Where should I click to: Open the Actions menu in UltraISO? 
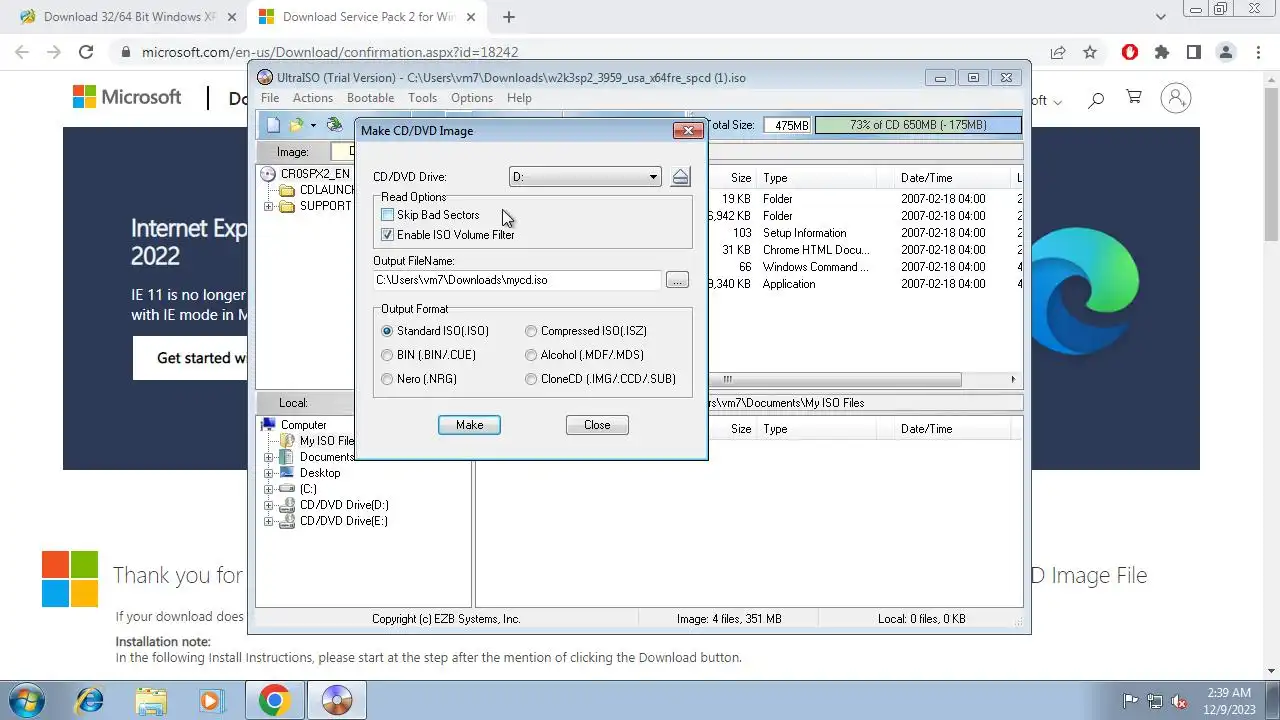[x=313, y=98]
